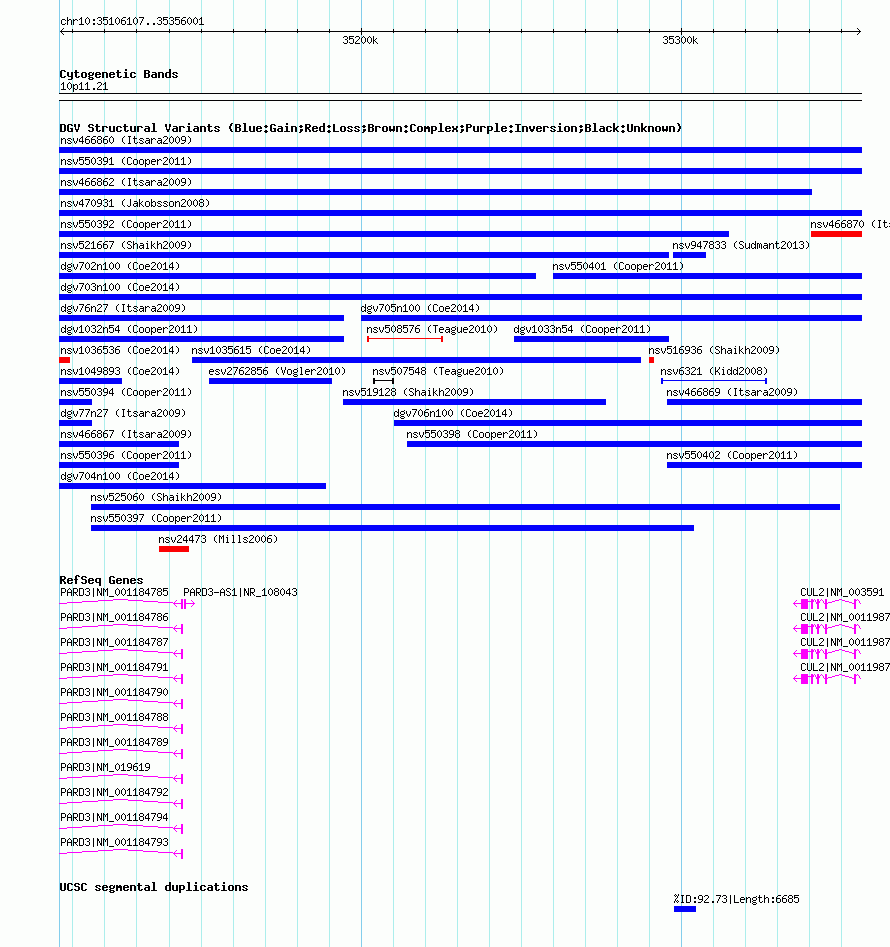890x947 pixels.
Task: Click the nsv466869 (Itsara2009) label
Action: click(732, 393)
